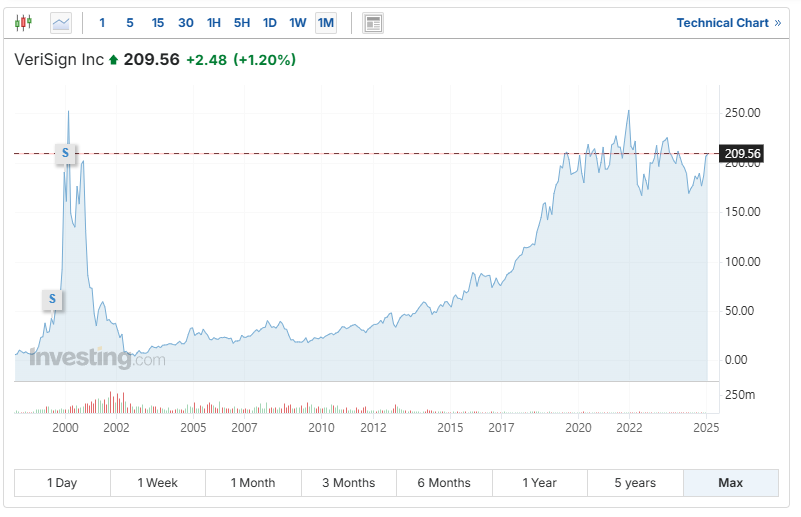801x517 pixels.
Task: Click the 250m volume axis label
Action: 740,395
